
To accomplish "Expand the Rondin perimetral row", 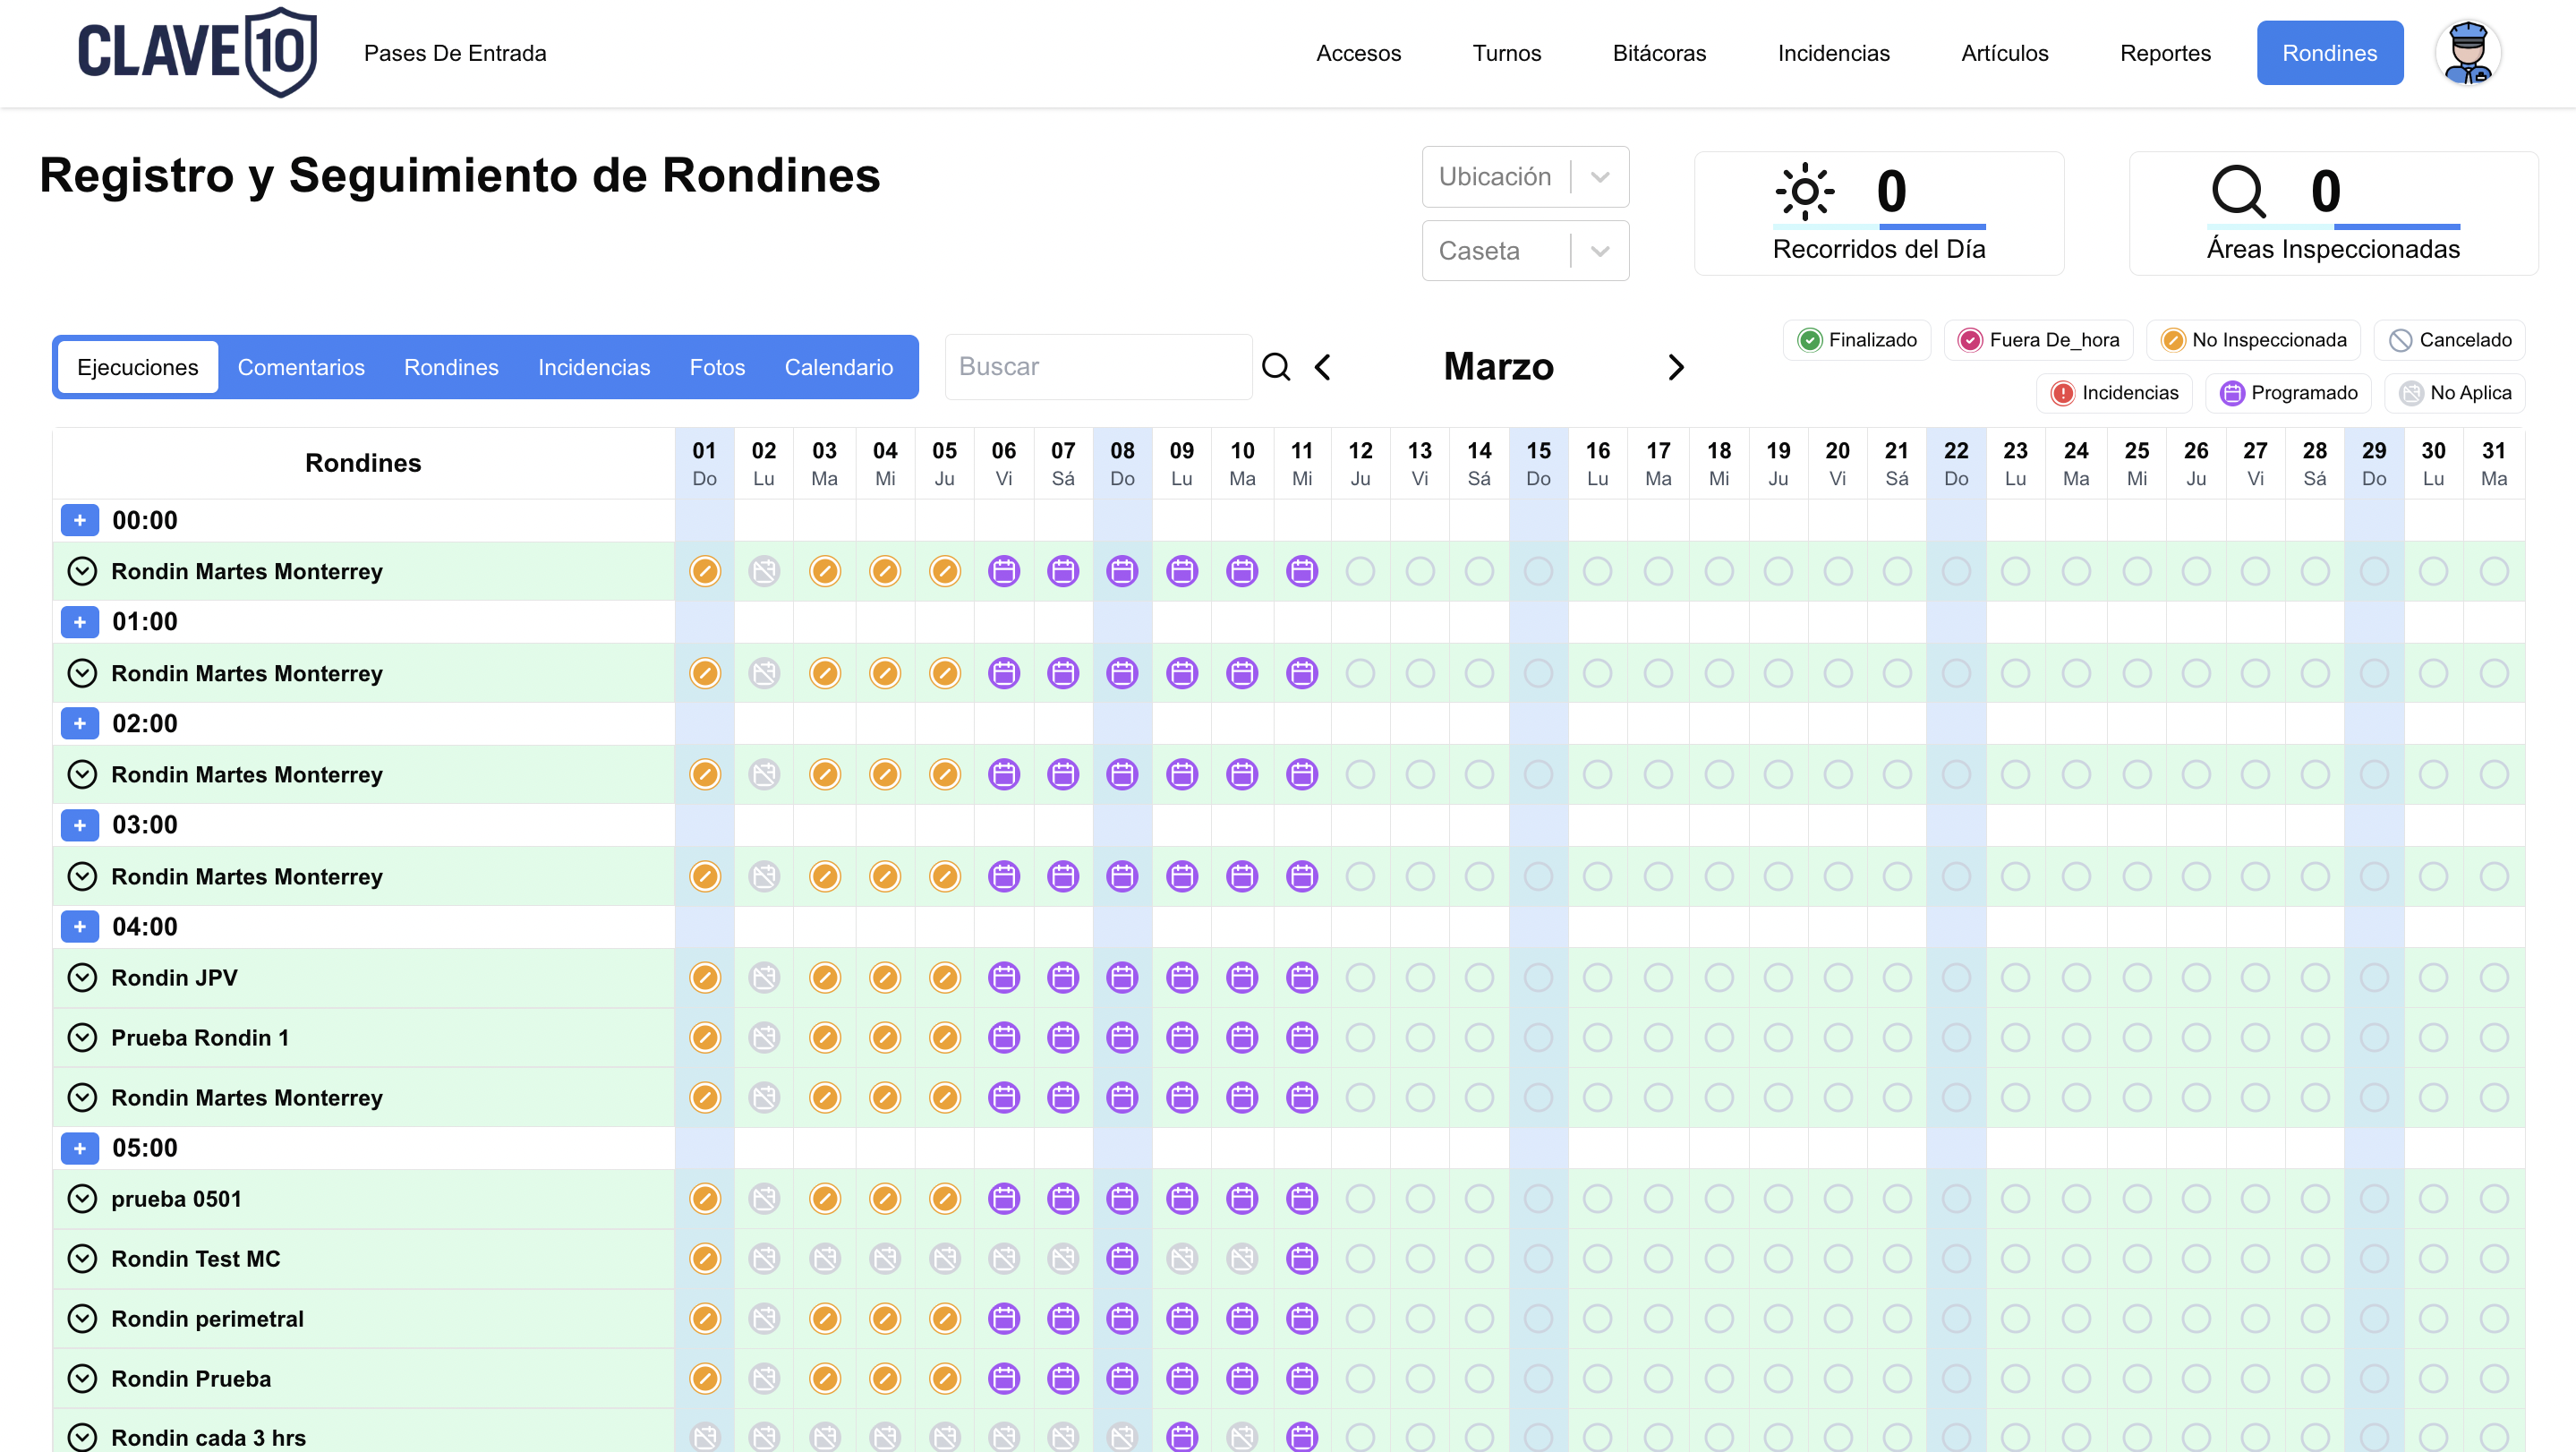I will [x=82, y=1318].
